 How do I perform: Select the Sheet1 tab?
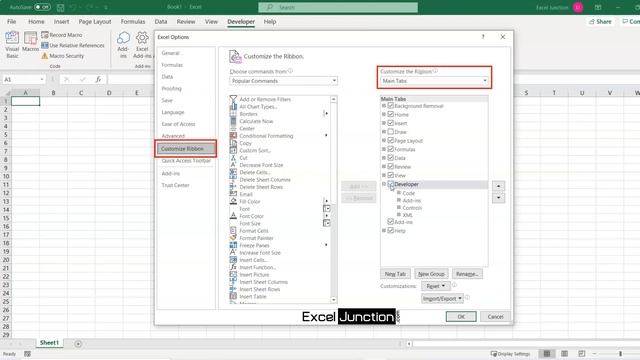pyautogui.click(x=49, y=343)
